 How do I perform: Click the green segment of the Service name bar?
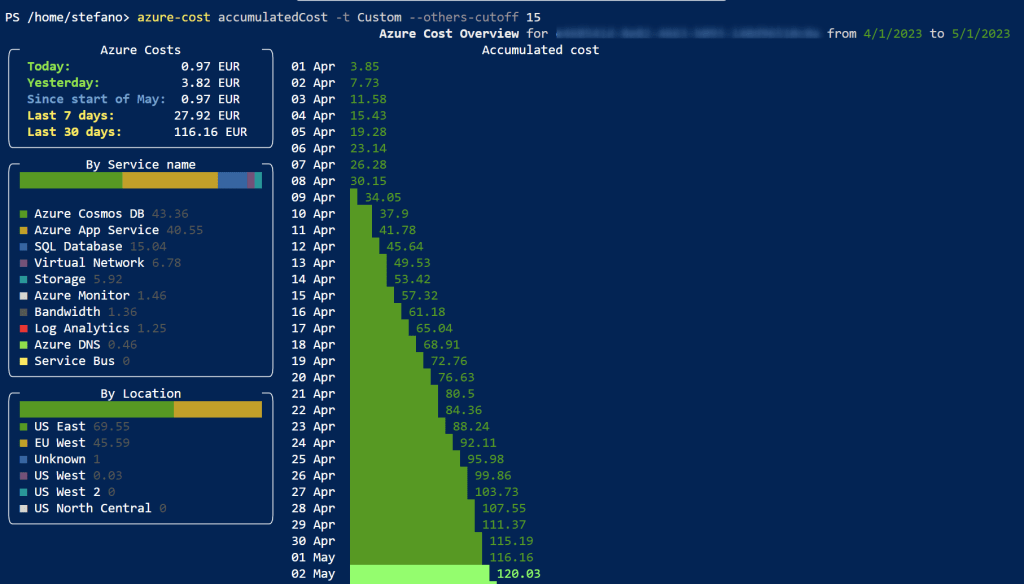(x=70, y=180)
